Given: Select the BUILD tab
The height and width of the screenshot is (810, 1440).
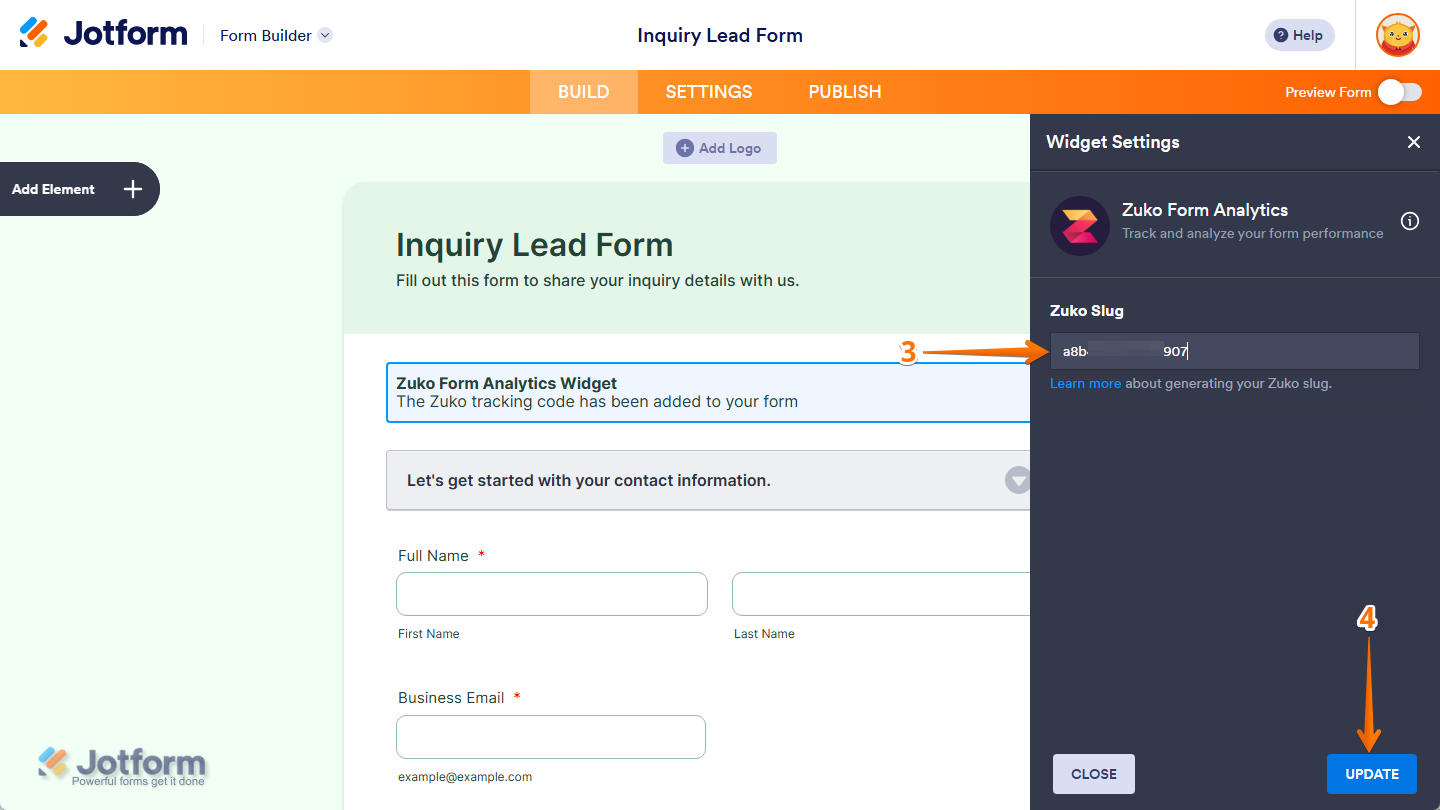Looking at the screenshot, I should 583,91.
